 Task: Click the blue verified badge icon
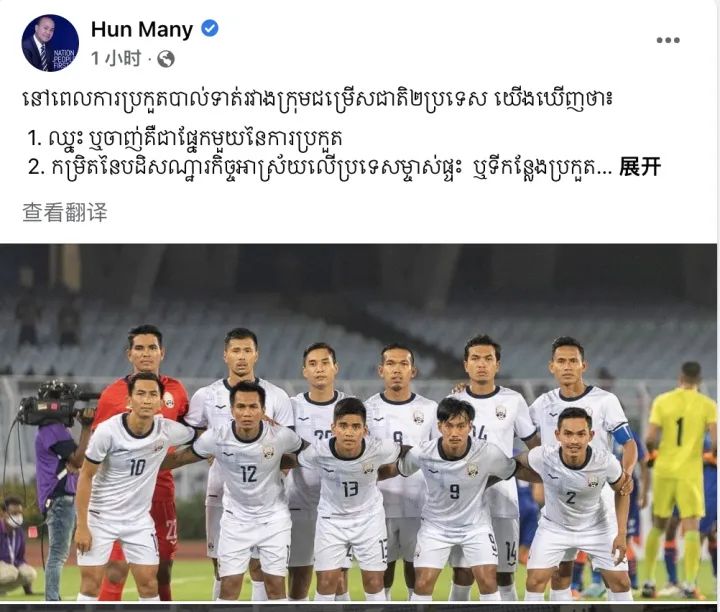pos(210,28)
